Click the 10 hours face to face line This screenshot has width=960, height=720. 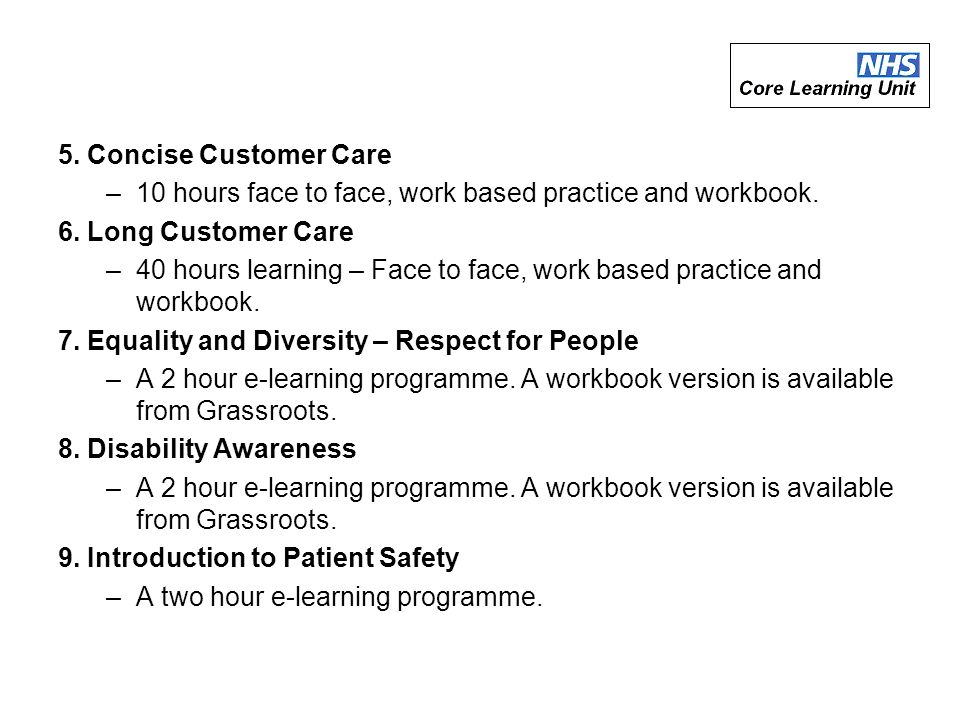pos(478,193)
